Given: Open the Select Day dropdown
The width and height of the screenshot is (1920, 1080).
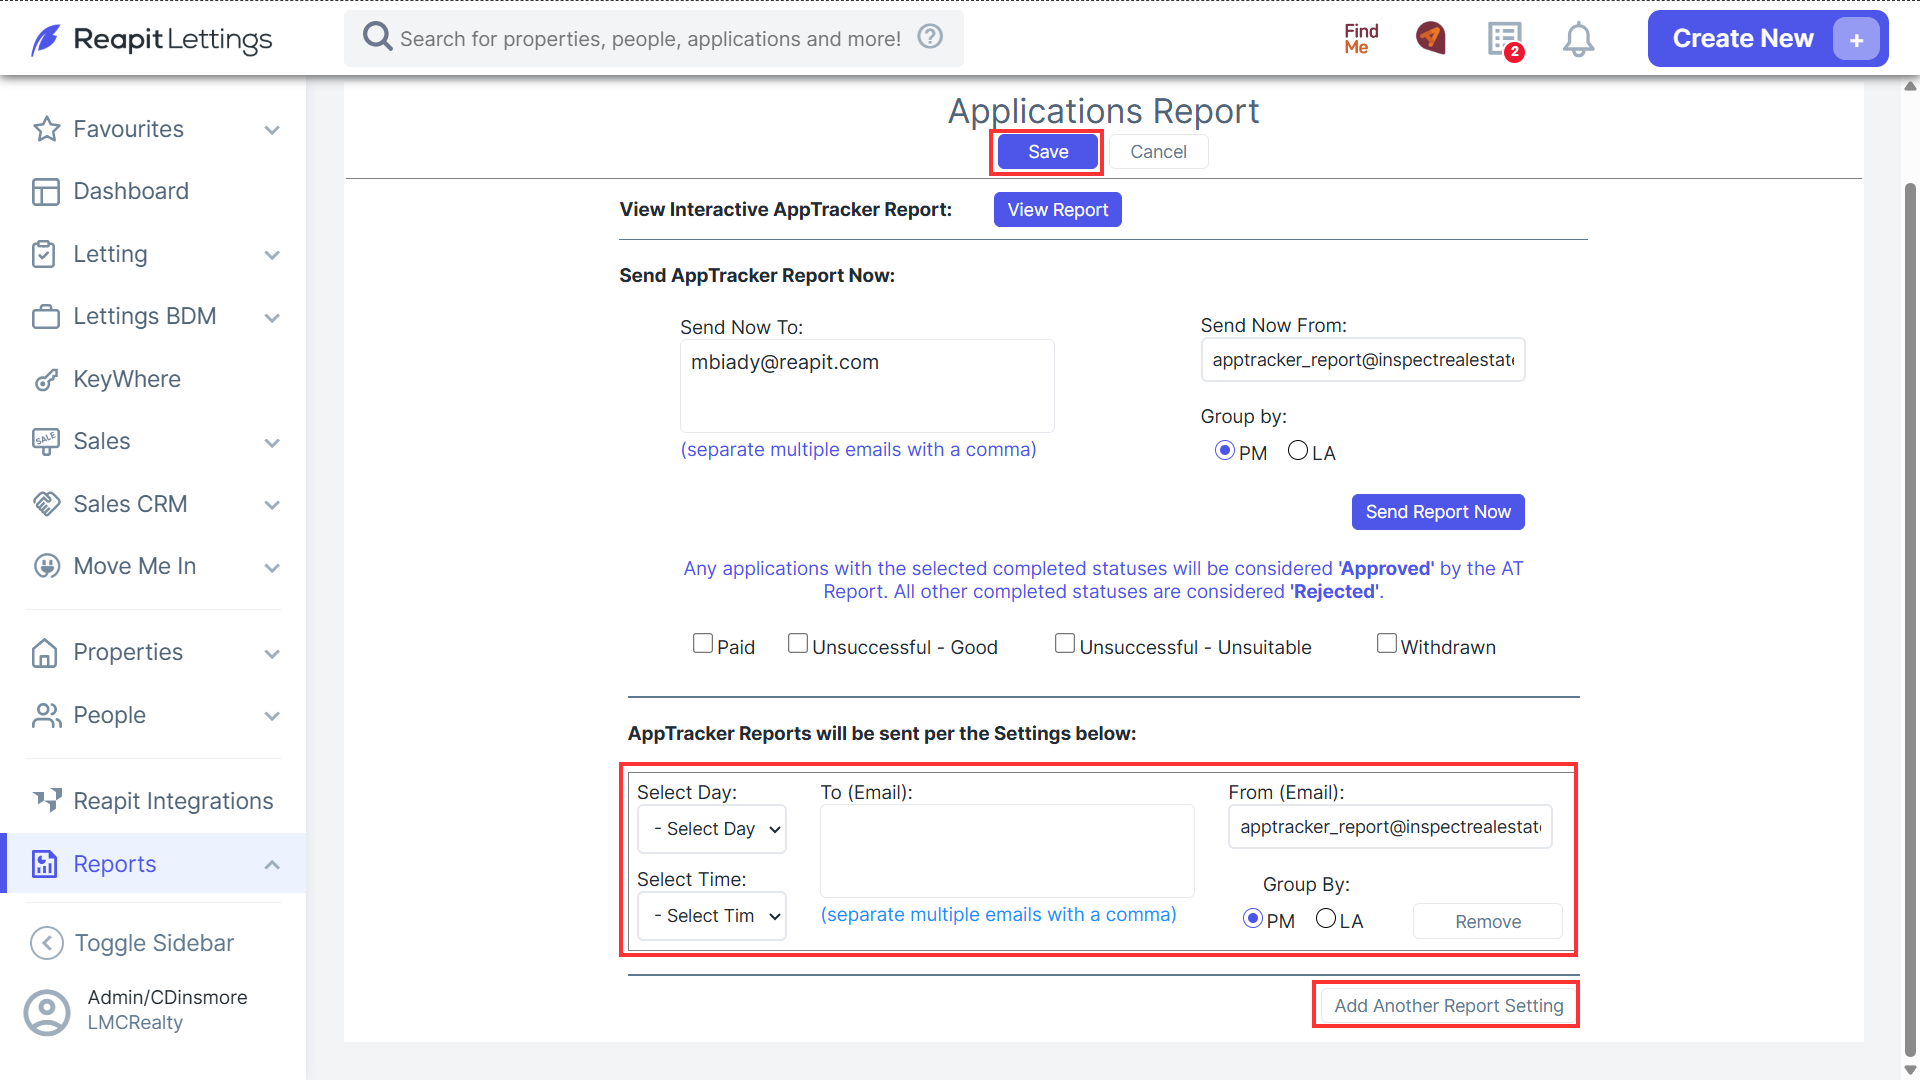Looking at the screenshot, I should click(712, 829).
